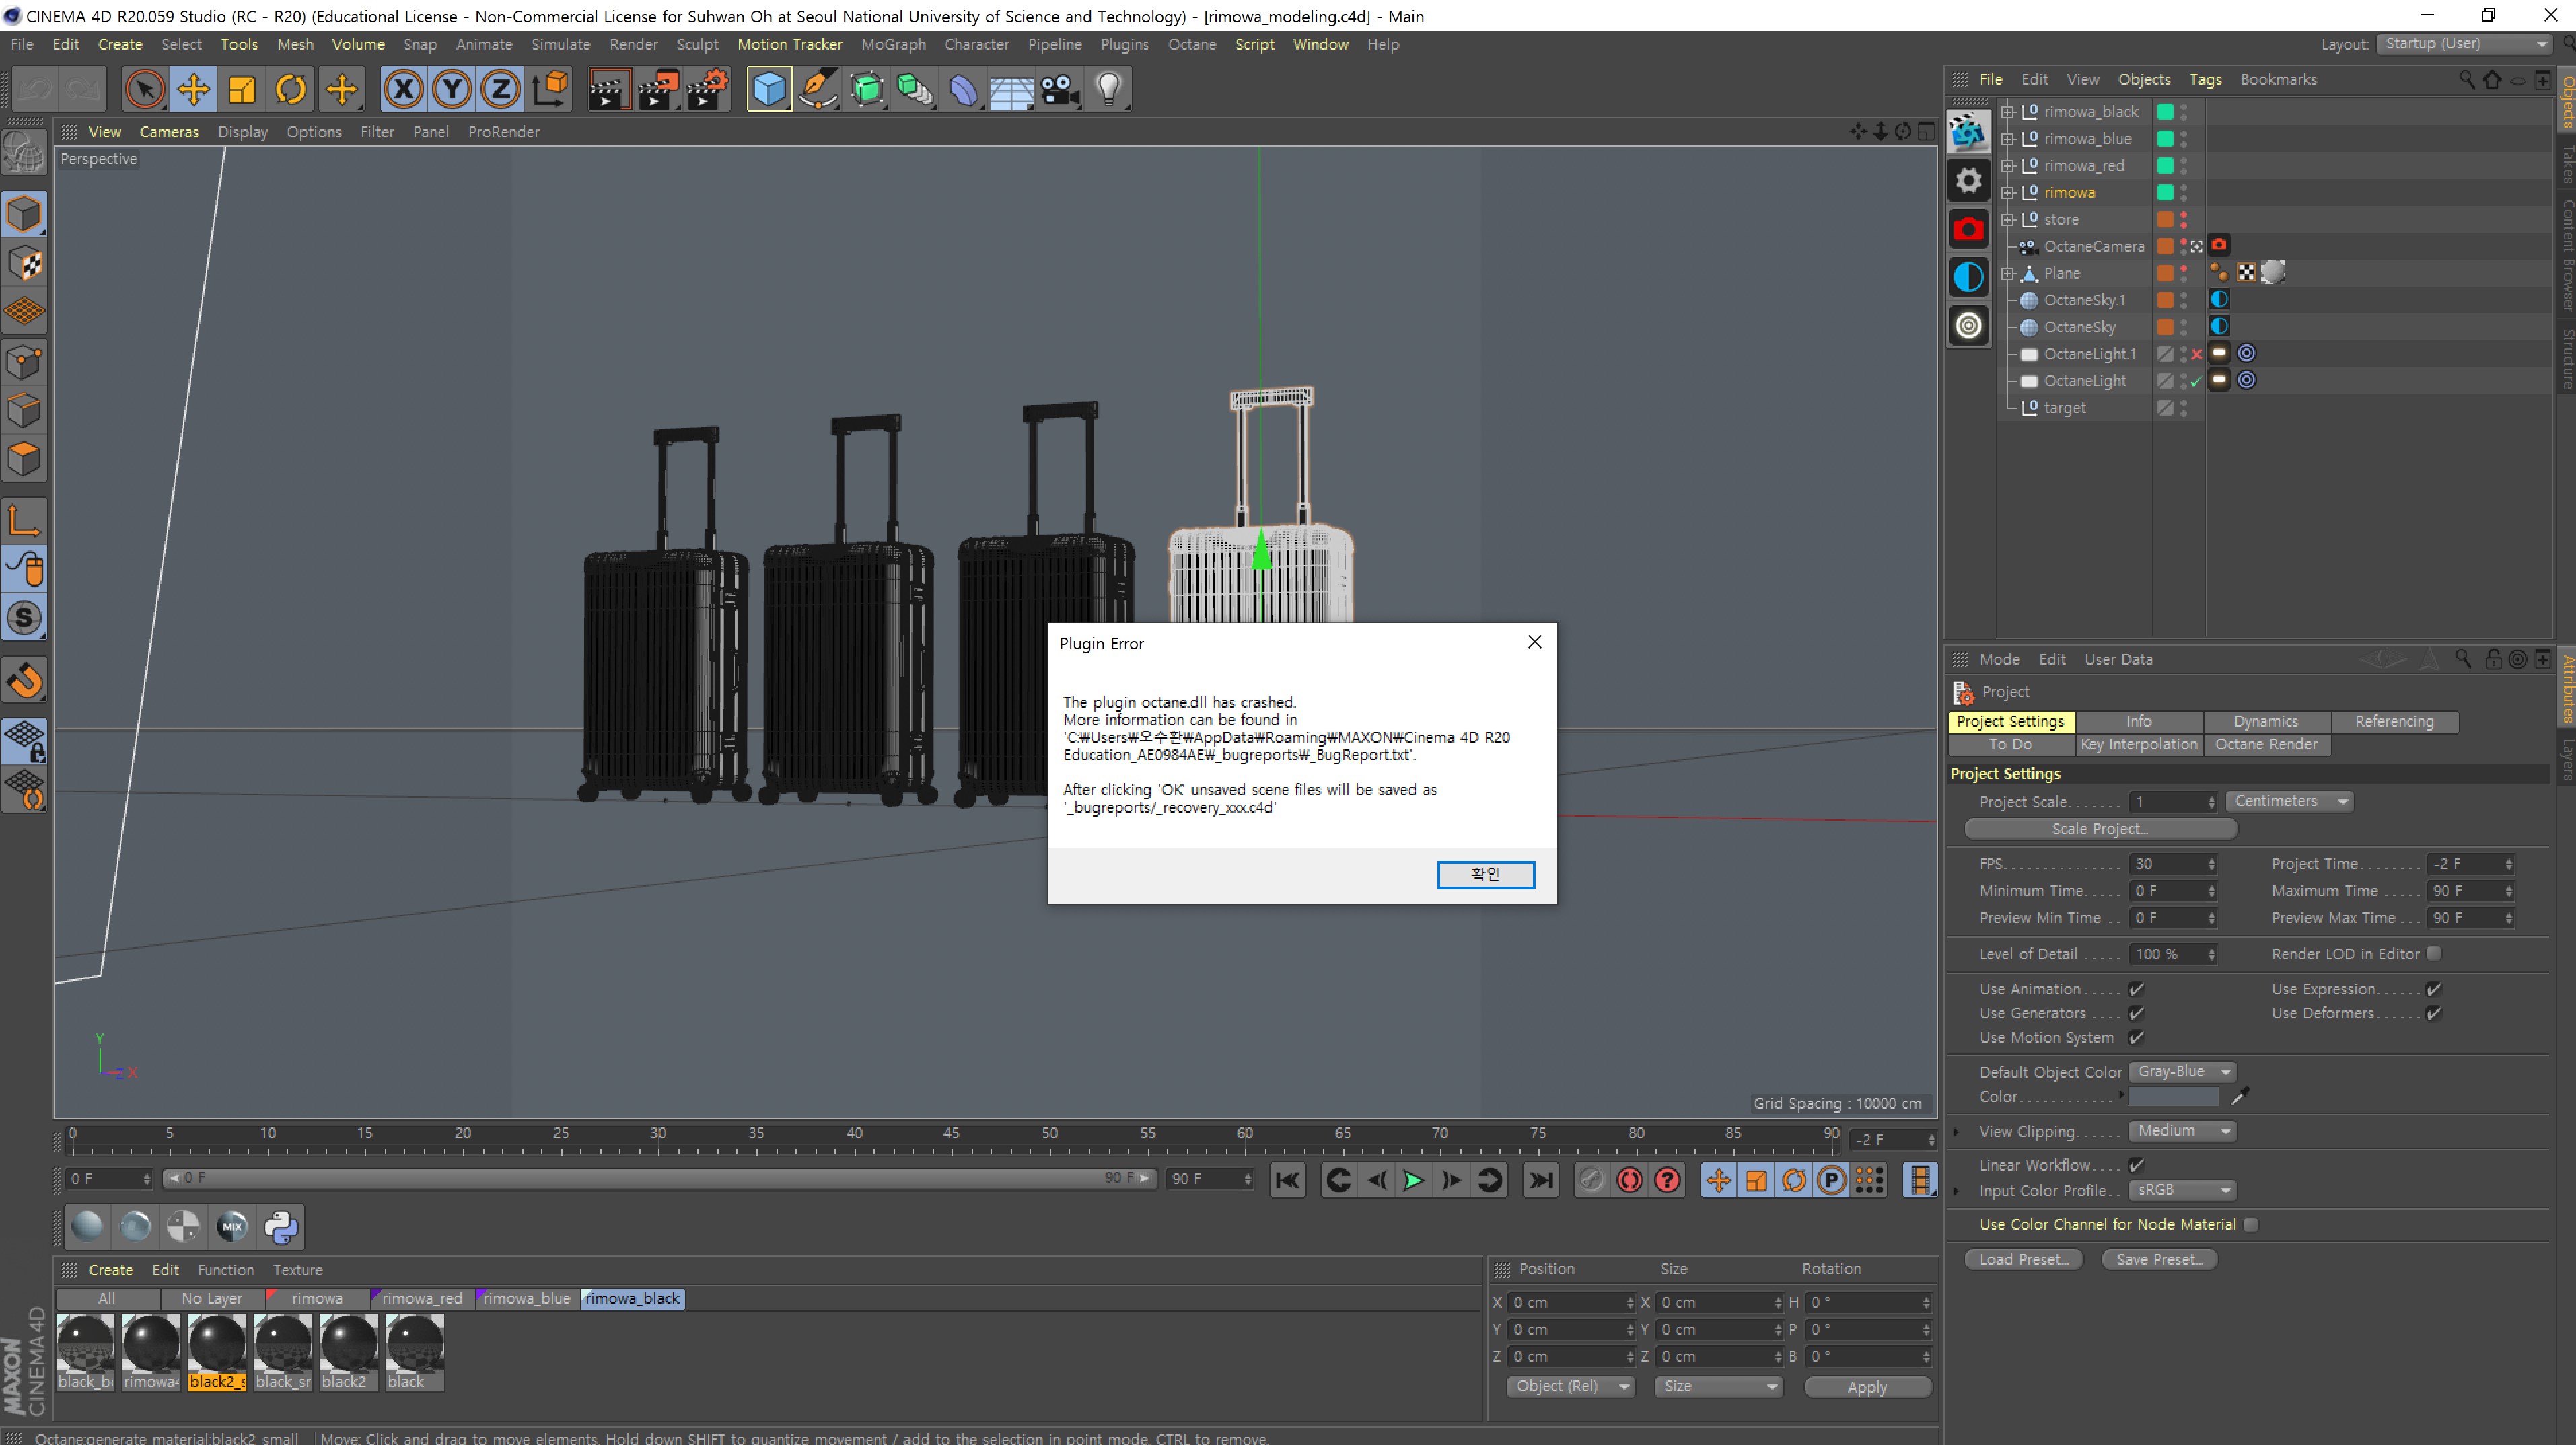Enable Use Motion System checkbox
Screen dimensions: 2576x1445
(2135, 1038)
